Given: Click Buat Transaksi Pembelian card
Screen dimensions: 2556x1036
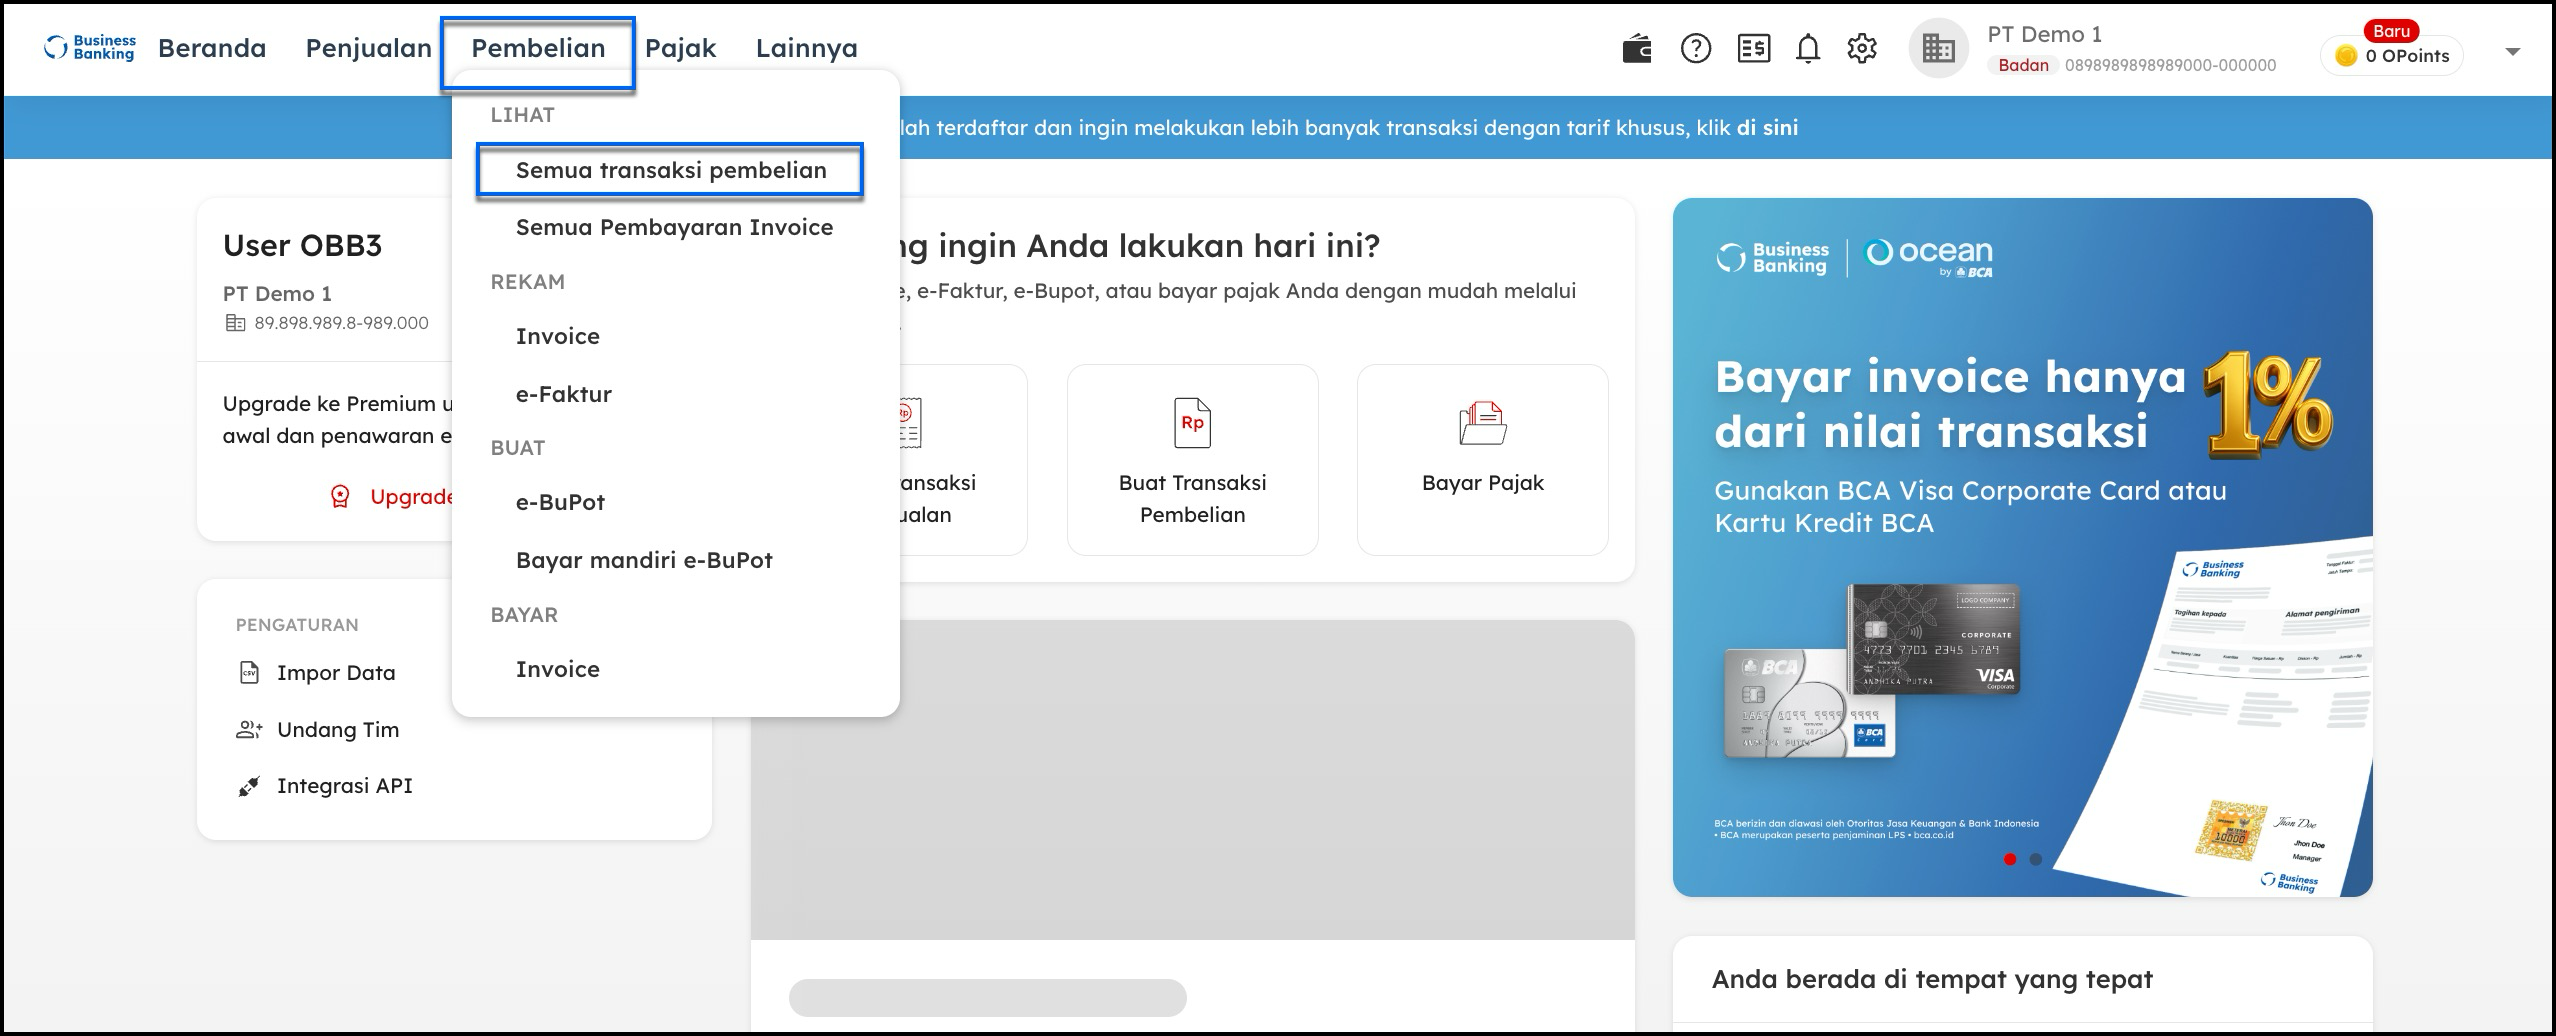Looking at the screenshot, I should [x=1192, y=460].
